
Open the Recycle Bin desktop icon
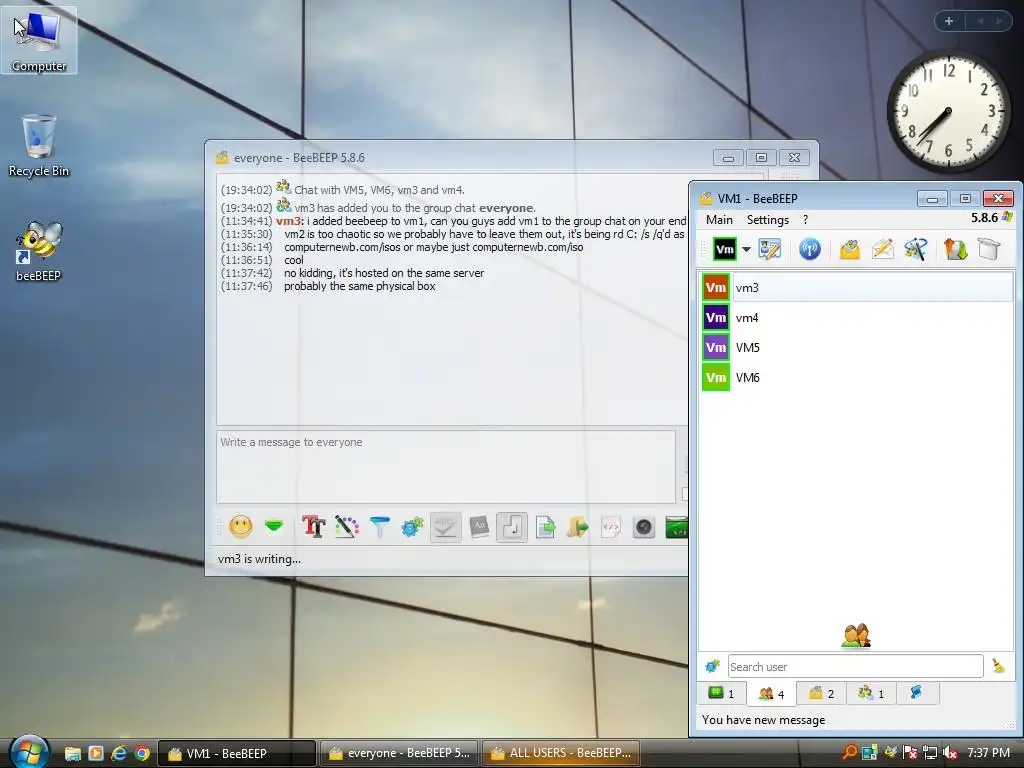click(x=39, y=146)
